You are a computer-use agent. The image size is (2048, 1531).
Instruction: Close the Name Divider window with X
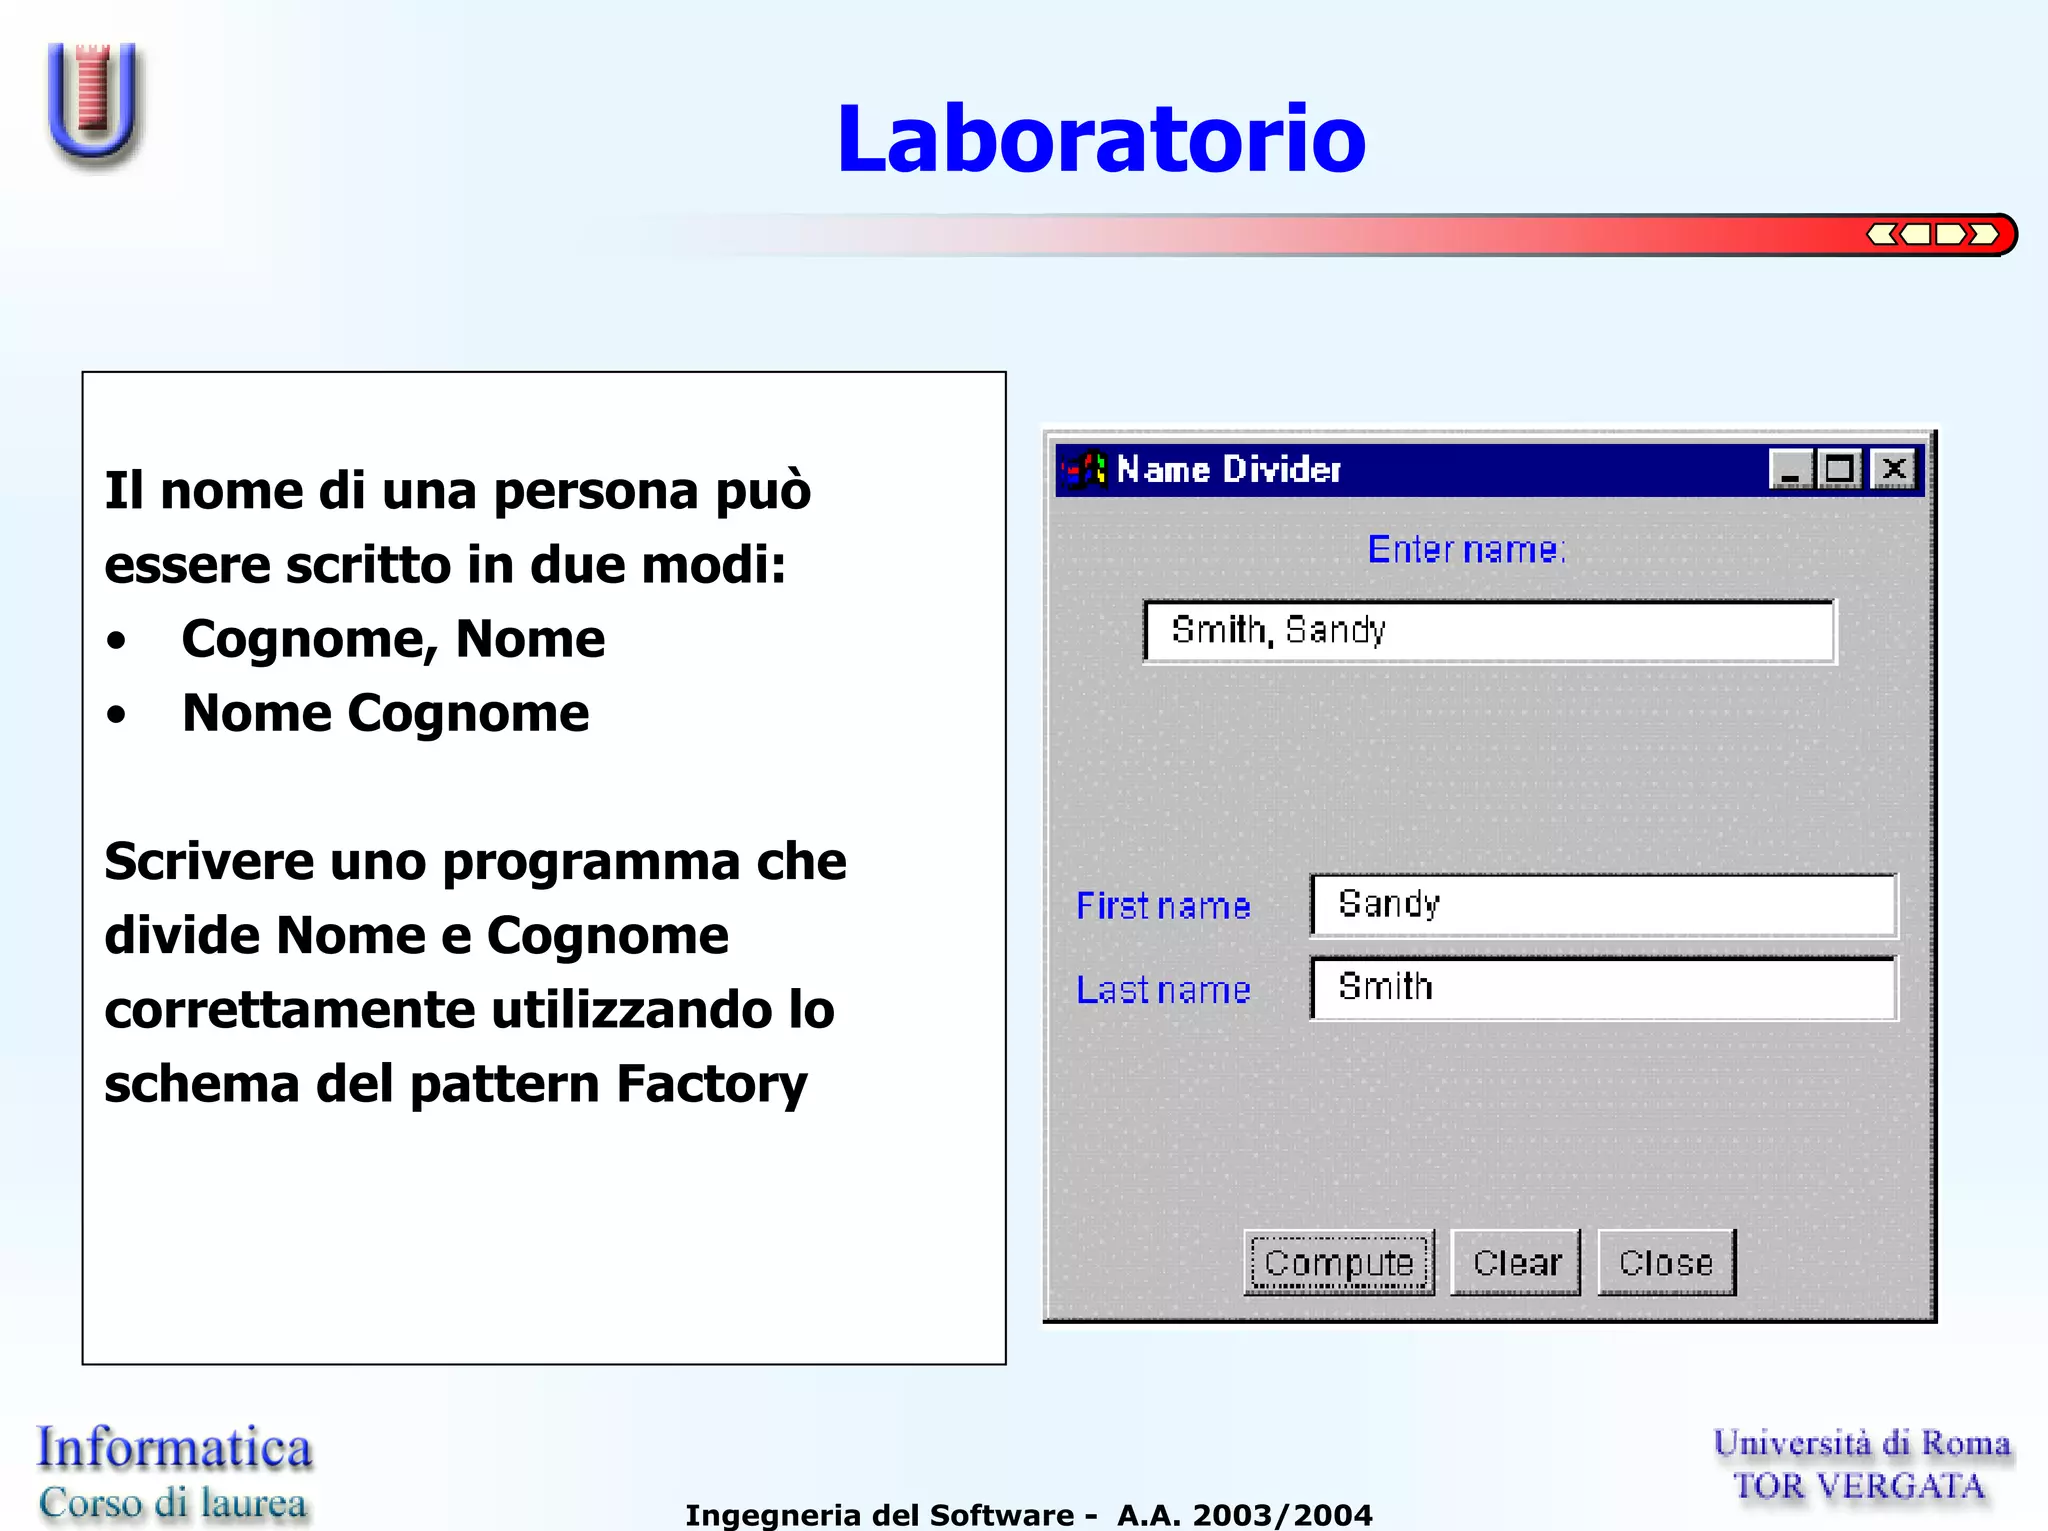click(1893, 469)
